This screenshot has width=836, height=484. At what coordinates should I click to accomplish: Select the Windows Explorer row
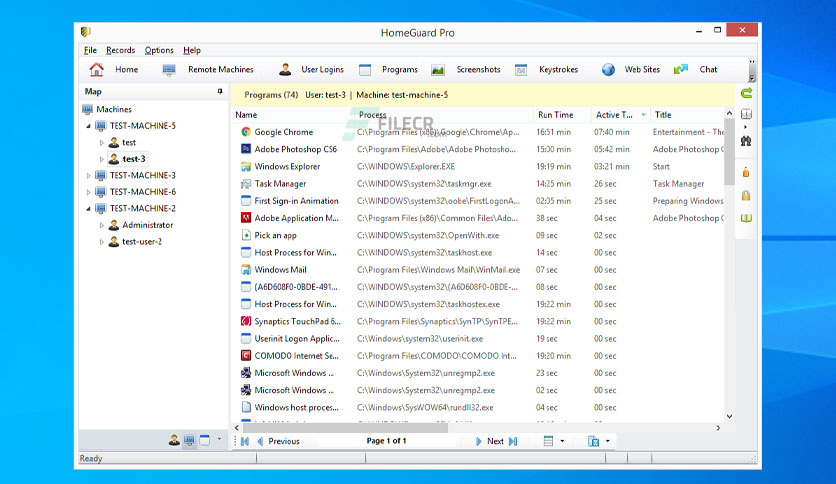(479, 166)
